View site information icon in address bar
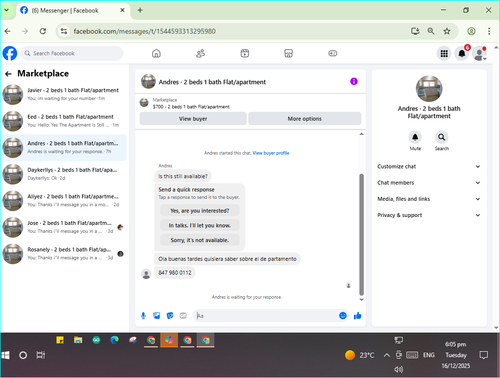The height and width of the screenshot is (378, 500). pos(64,31)
